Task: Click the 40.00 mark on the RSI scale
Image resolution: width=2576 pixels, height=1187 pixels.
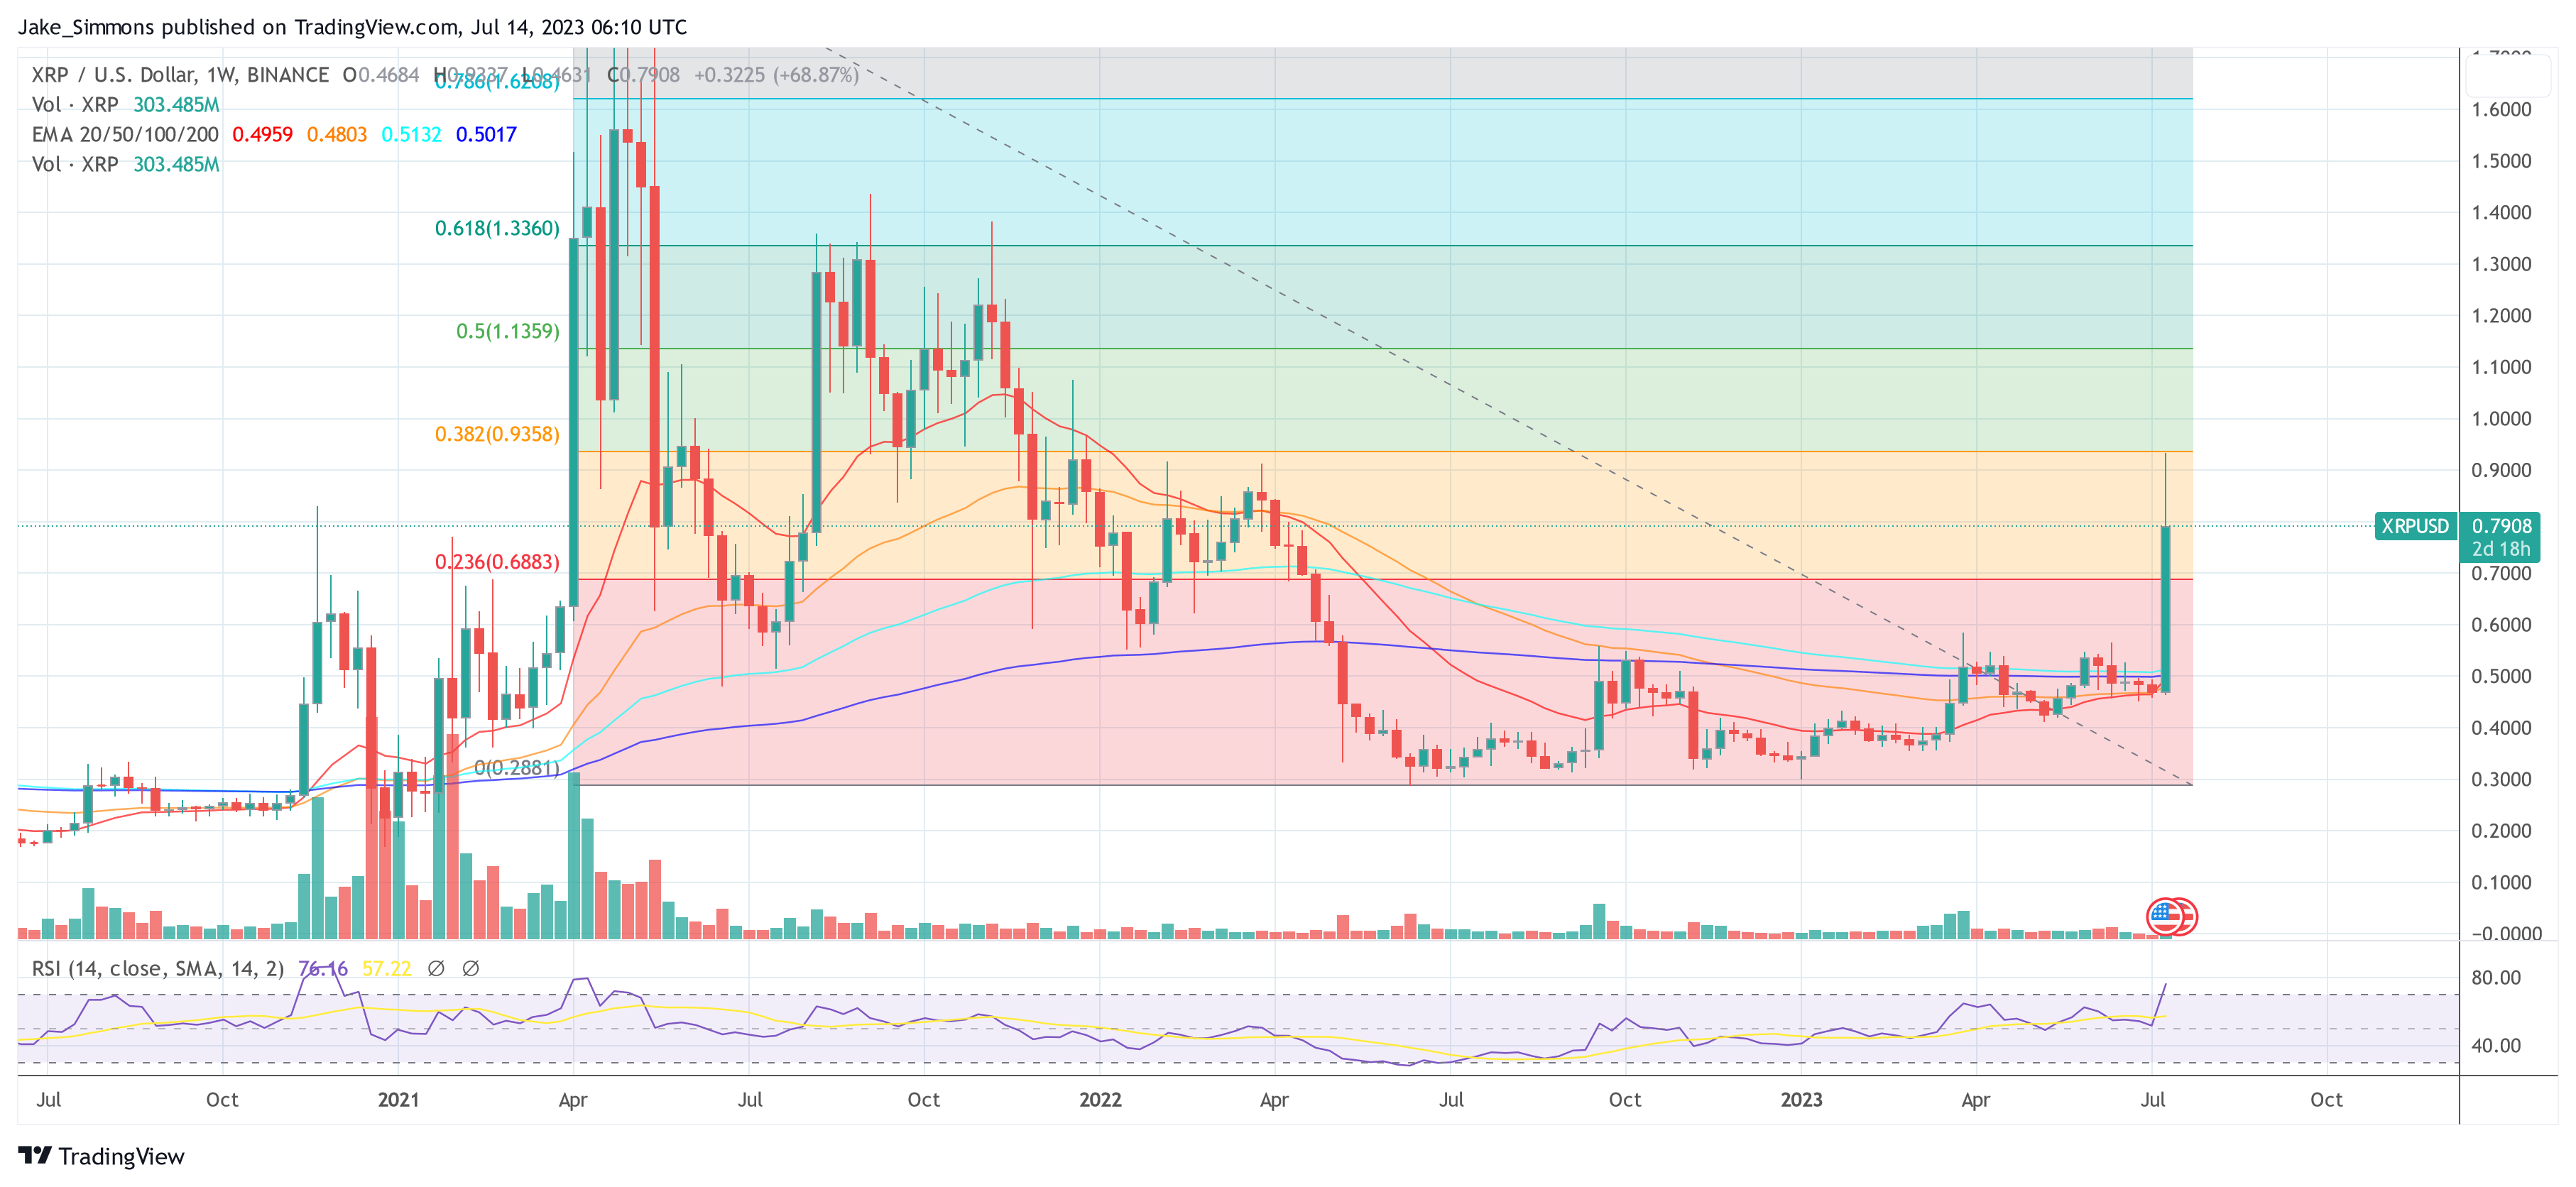Action: (2496, 1046)
